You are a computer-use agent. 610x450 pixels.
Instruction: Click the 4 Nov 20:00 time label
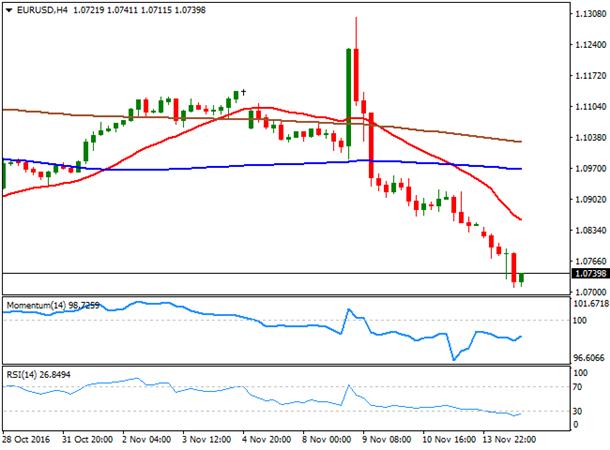point(266,439)
